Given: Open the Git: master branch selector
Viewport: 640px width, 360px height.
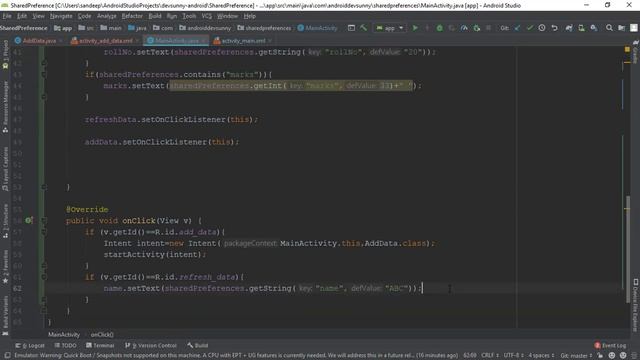Looking at the screenshot, I should tap(576, 356).
